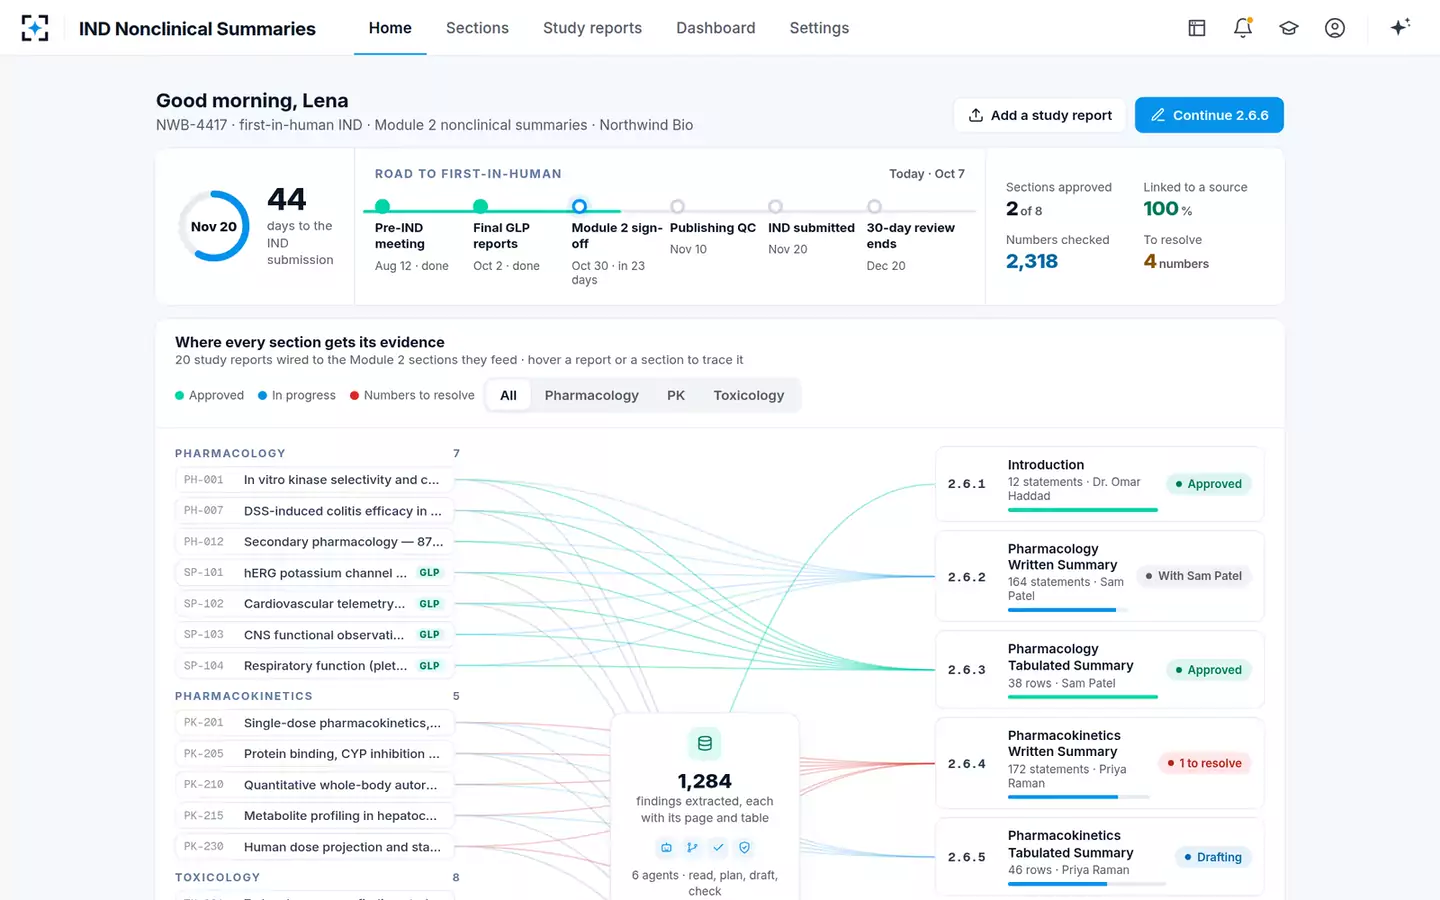This screenshot has height=900, width=1440.
Task: Open the user profile icon
Action: pos(1335,28)
